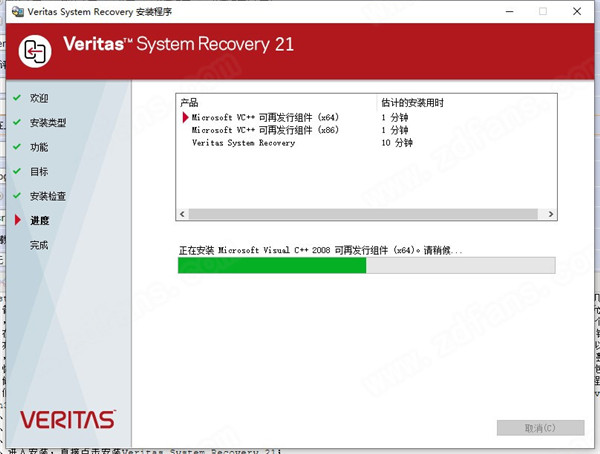The height and width of the screenshot is (454, 600).
Task: Click the right scroll arrow of product list
Action: [x=551, y=214]
